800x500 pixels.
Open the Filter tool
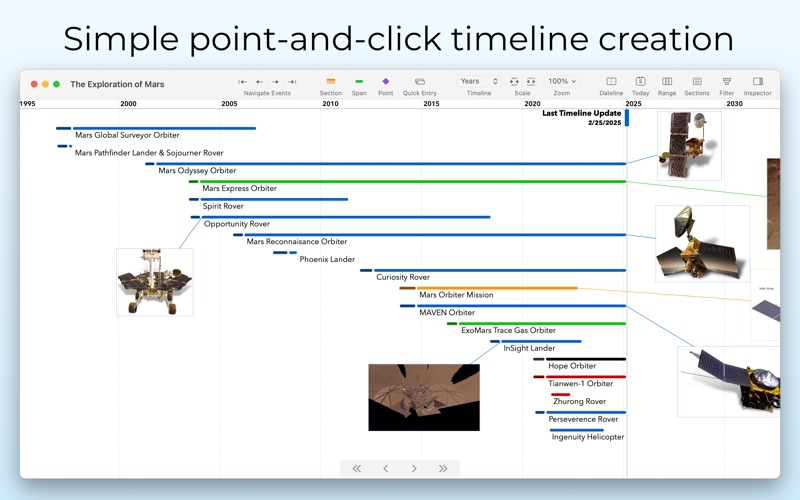coord(727,82)
